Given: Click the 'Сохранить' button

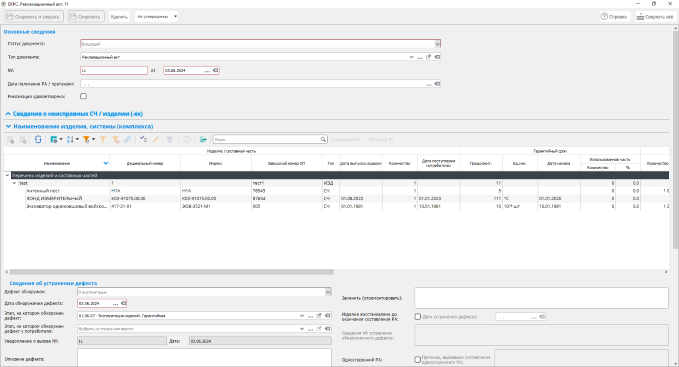Looking at the screenshot, I should [x=85, y=16].
